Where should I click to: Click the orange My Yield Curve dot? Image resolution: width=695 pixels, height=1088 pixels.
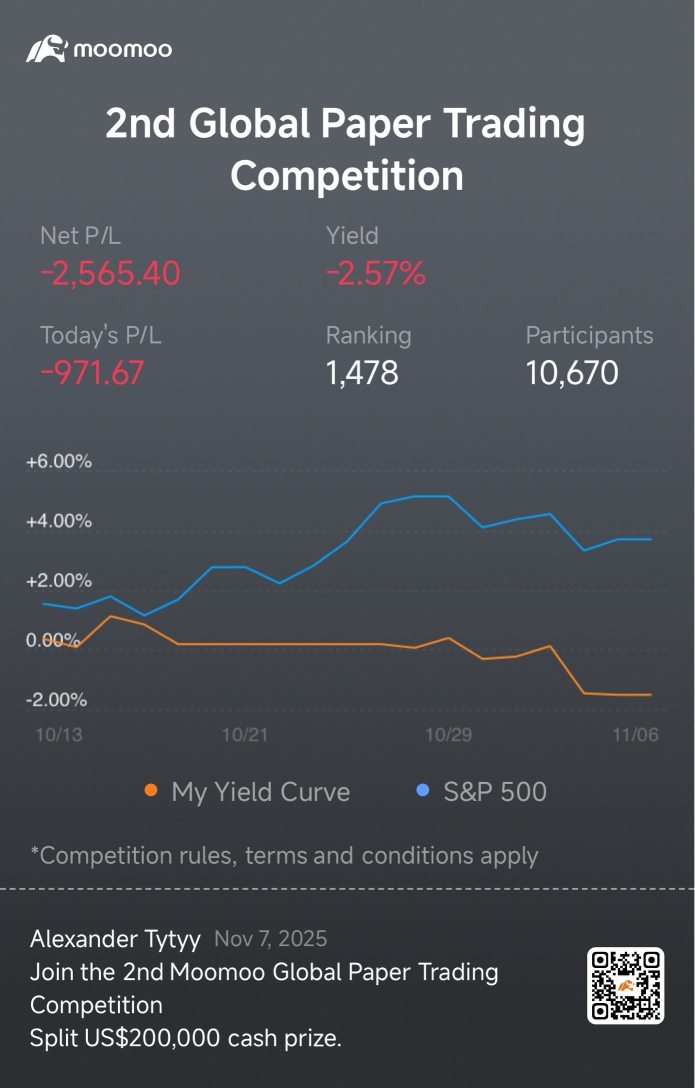(x=151, y=791)
